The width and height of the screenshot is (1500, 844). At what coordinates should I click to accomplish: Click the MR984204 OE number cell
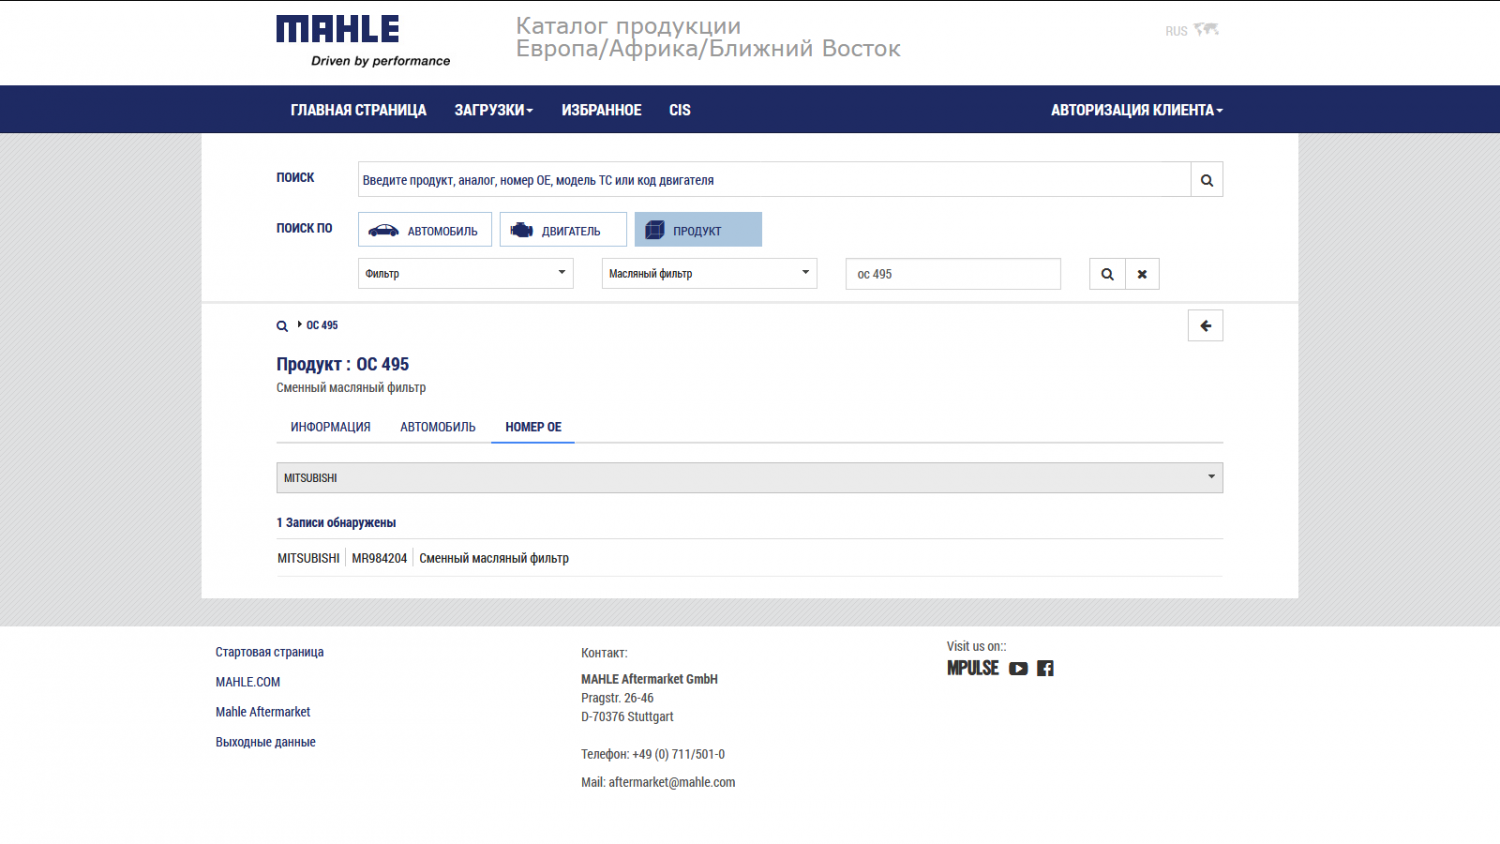[x=379, y=559]
